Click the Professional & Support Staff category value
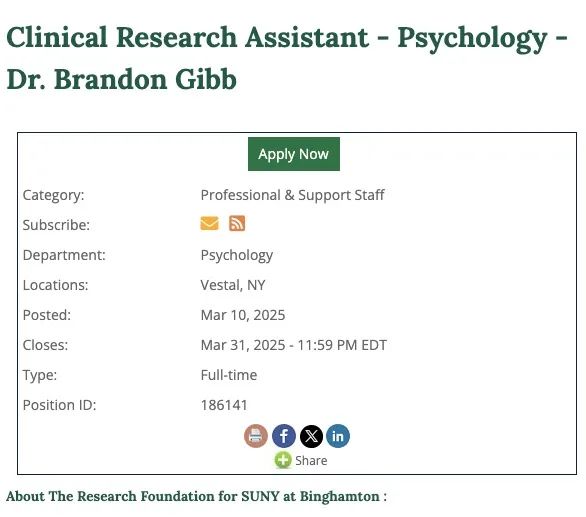 tap(292, 195)
